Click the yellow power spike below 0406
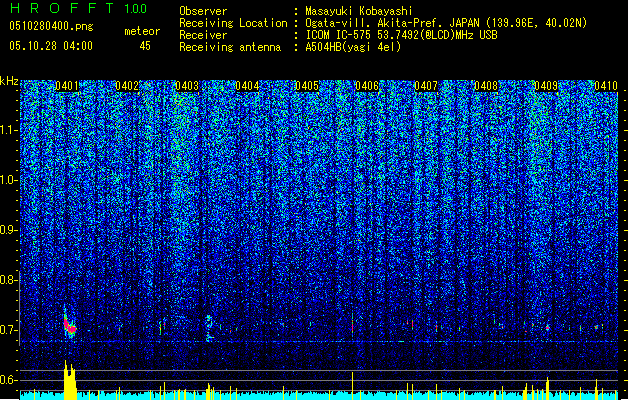 pos(353,386)
